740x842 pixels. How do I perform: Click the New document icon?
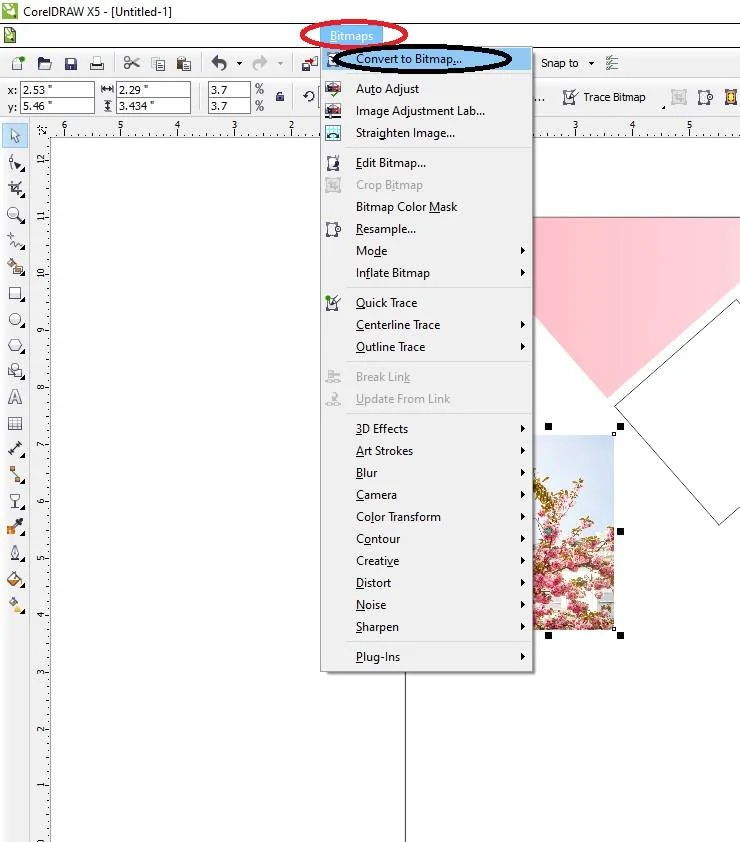click(x=18, y=63)
